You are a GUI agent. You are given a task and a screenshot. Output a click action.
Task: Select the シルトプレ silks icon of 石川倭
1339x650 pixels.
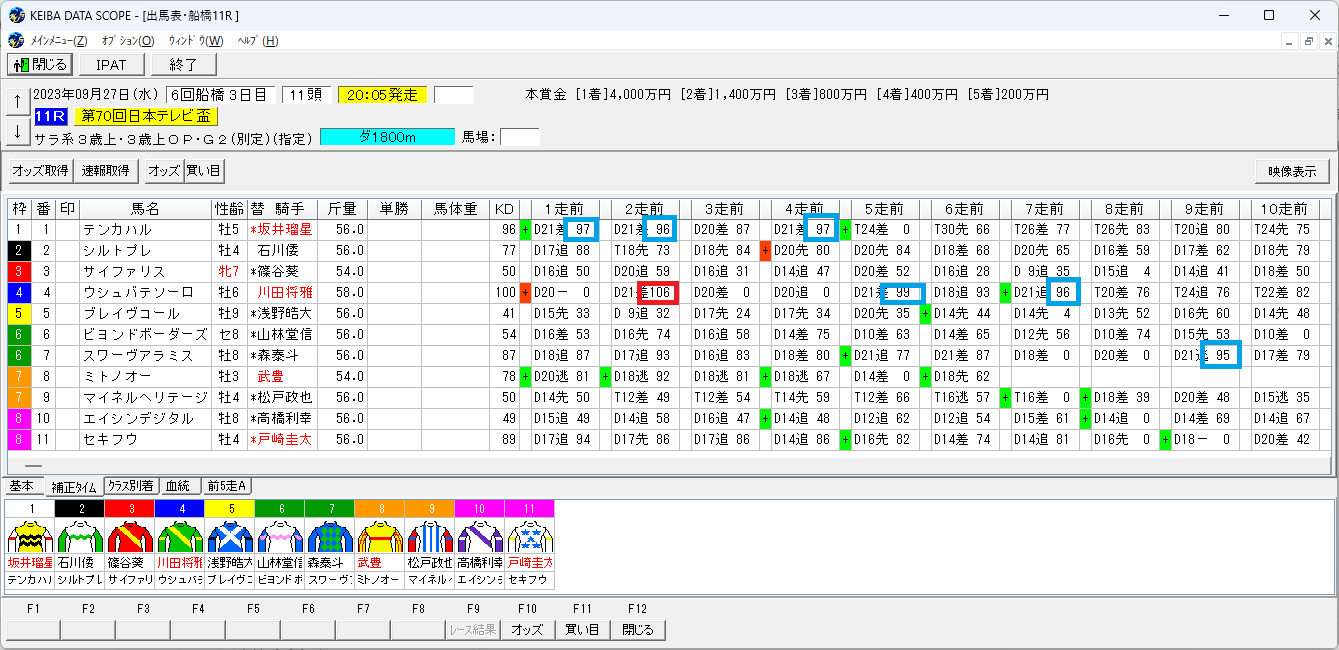point(79,536)
